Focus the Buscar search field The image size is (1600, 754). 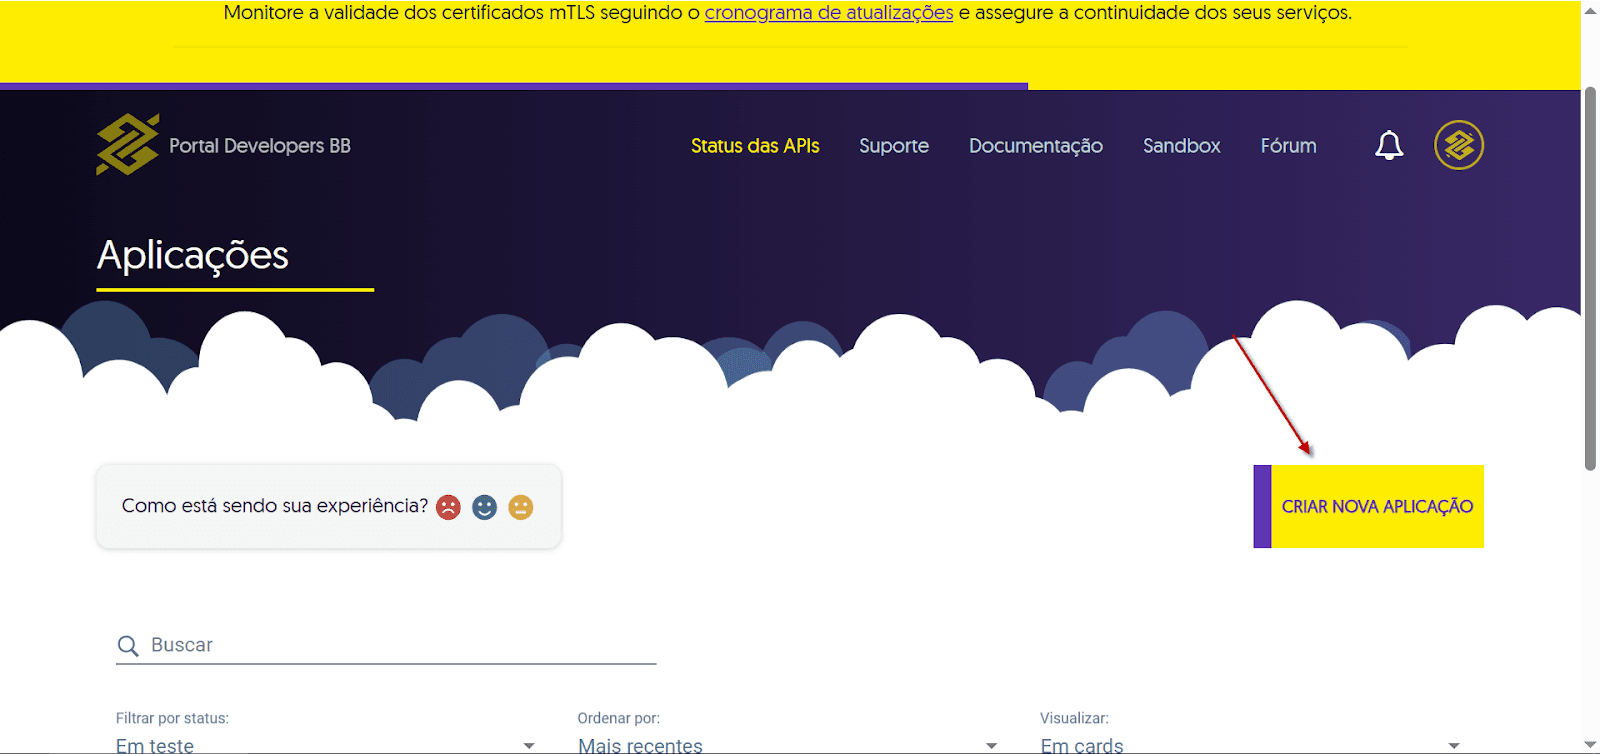pyautogui.click(x=386, y=645)
